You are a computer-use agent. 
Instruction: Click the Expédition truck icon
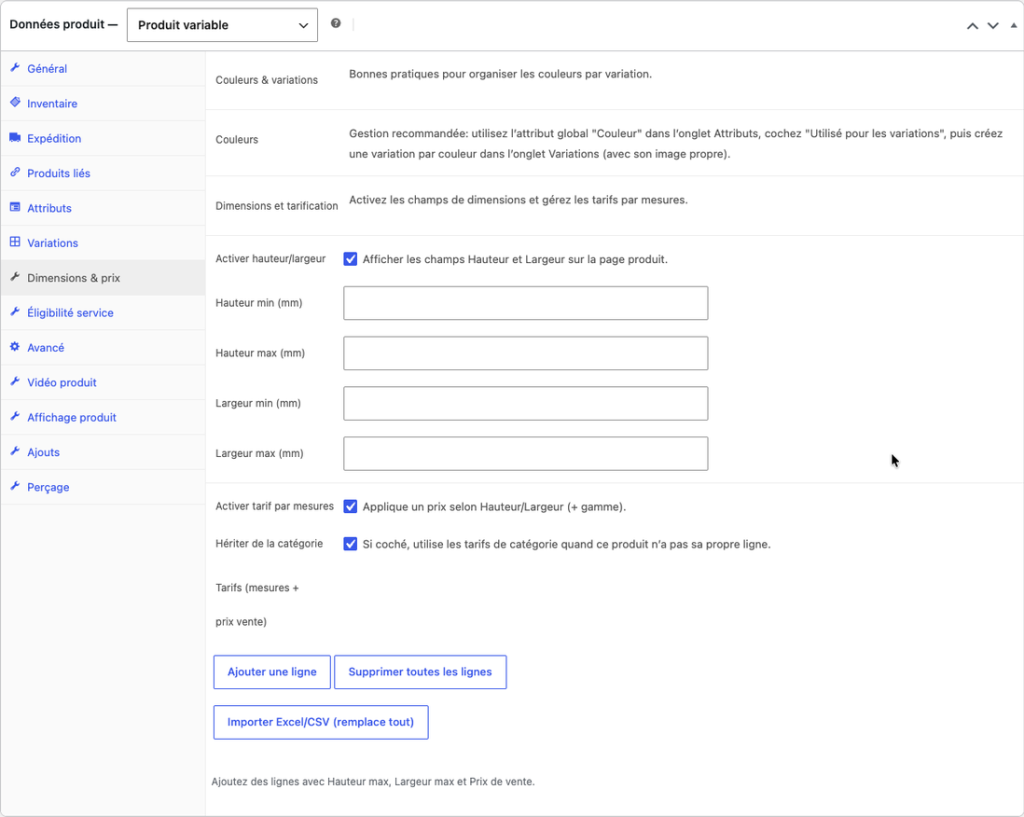15,137
